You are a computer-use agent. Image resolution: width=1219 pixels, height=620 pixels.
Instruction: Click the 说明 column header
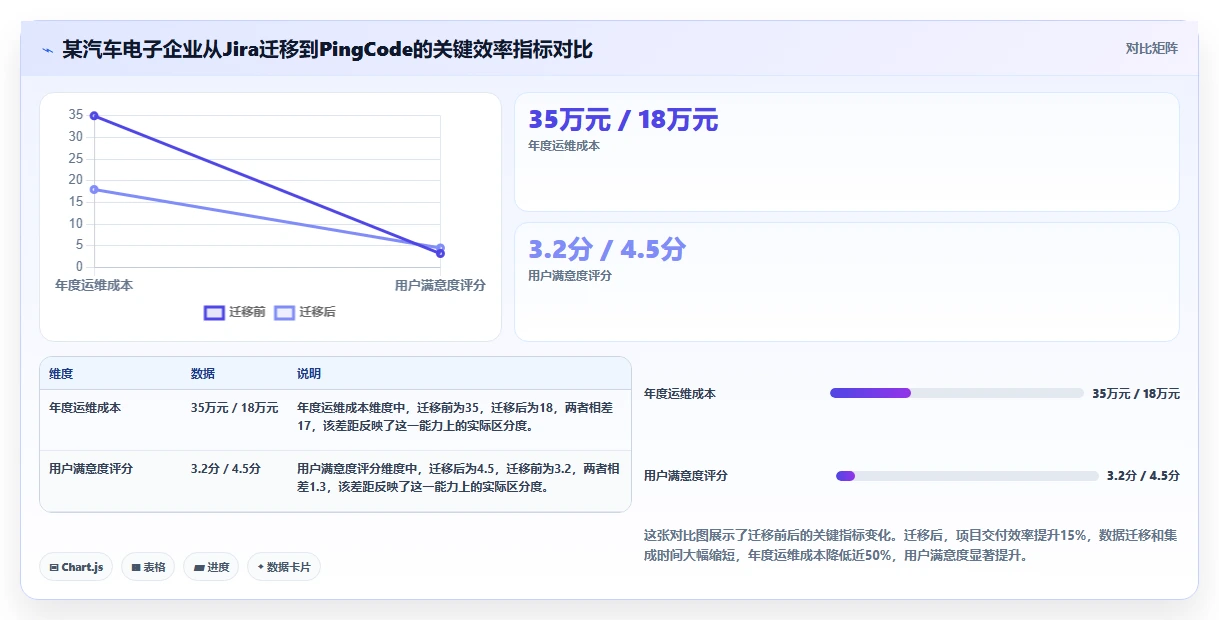tap(309, 374)
